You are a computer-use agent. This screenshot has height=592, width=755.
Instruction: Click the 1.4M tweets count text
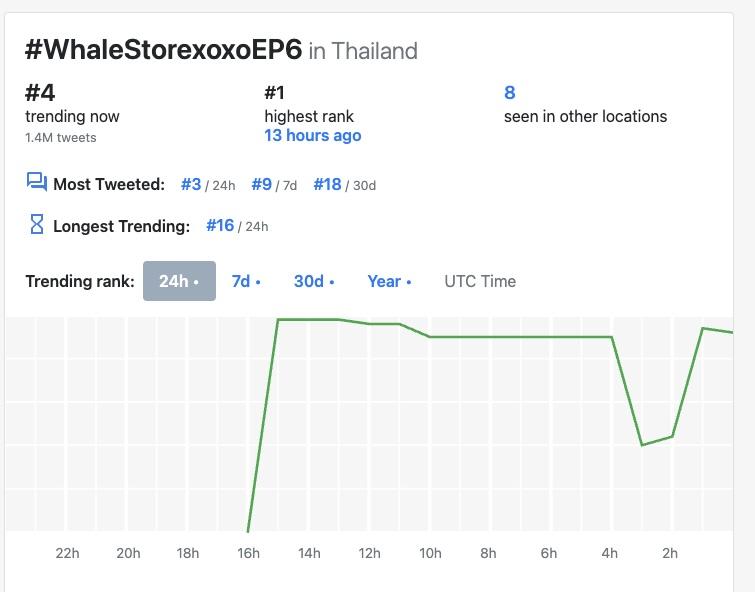(61, 138)
